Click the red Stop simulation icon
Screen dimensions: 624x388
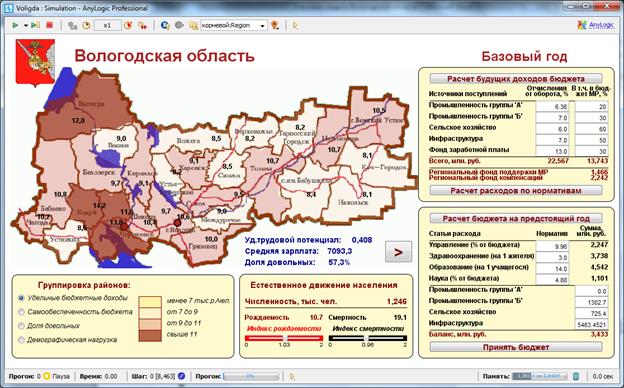[x=49, y=25]
